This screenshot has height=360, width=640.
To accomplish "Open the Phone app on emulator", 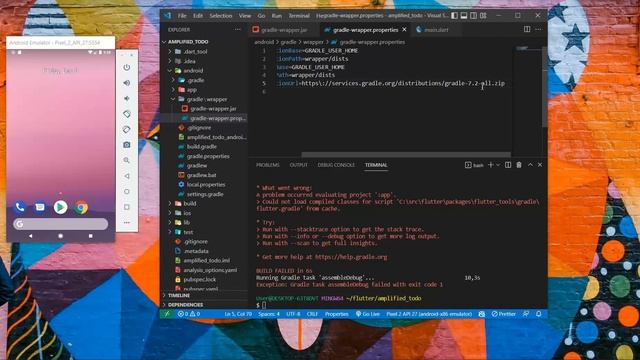I will point(20,207).
